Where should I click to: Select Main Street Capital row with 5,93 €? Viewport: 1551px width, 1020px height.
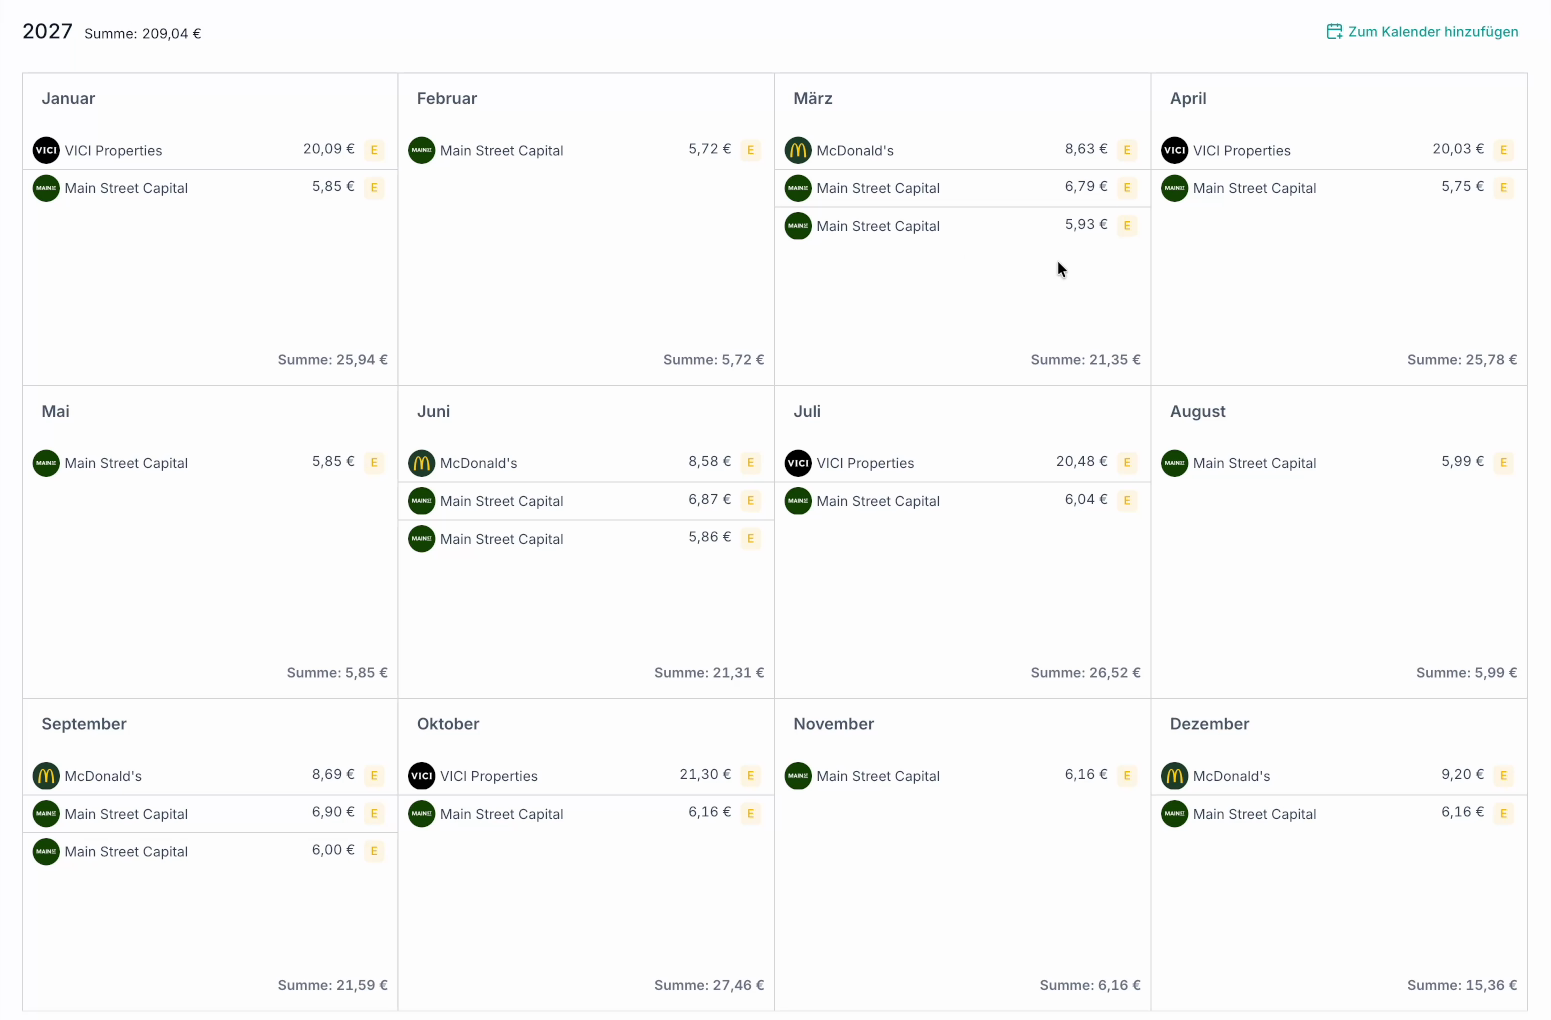click(962, 226)
